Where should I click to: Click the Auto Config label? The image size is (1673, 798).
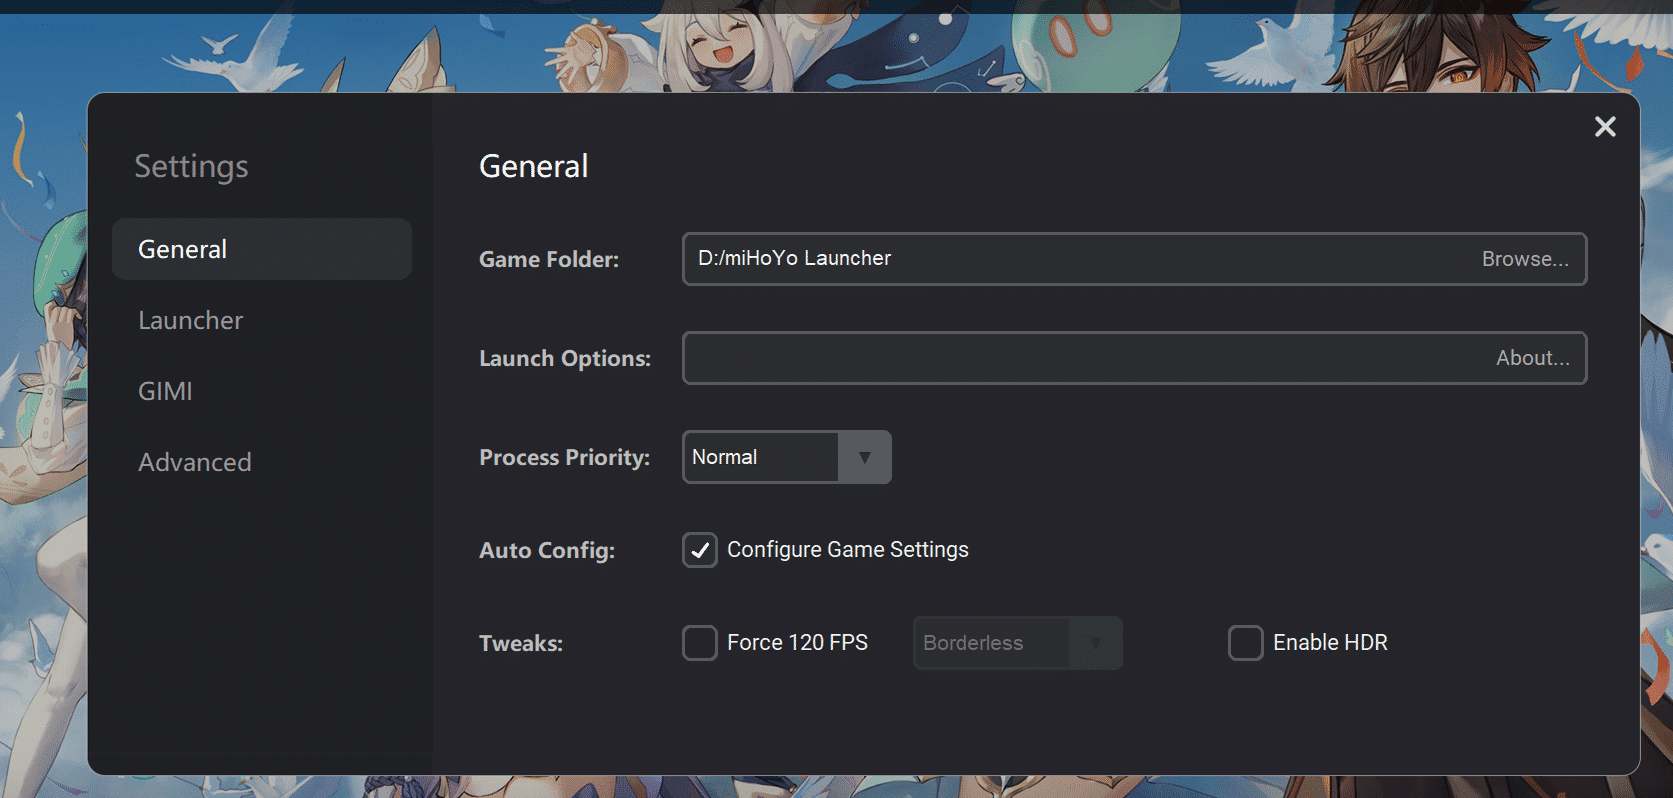pos(547,550)
